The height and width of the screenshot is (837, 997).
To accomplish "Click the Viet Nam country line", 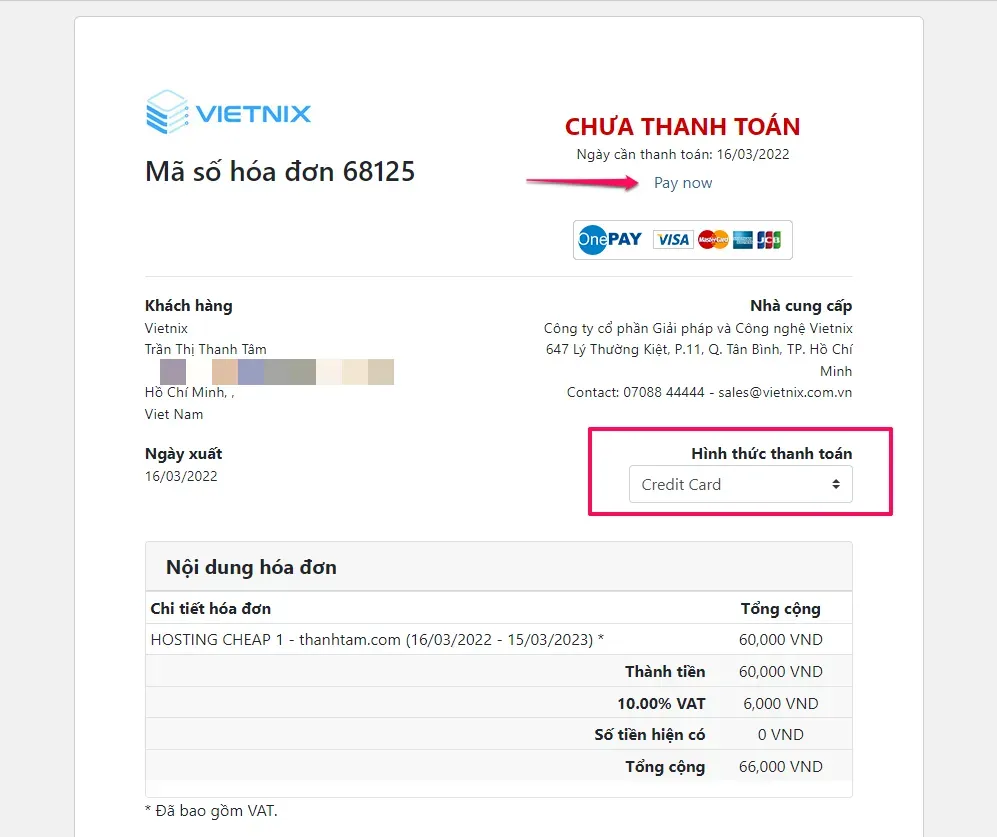I will pyautogui.click(x=174, y=414).
